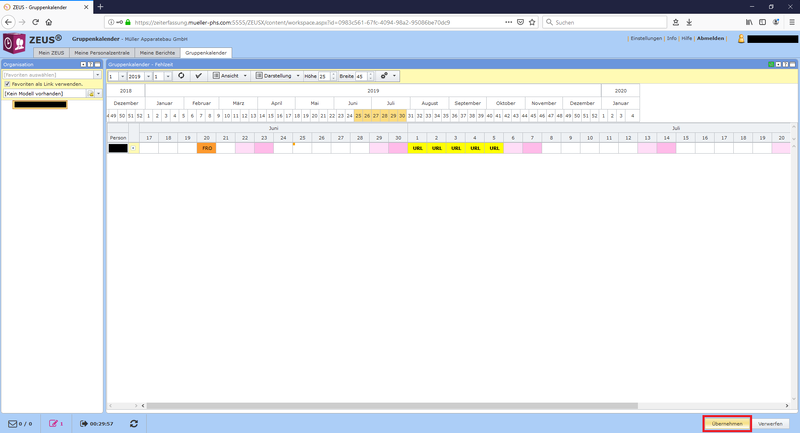Open the 'Favoriten auswählen' dropdown

[97, 75]
